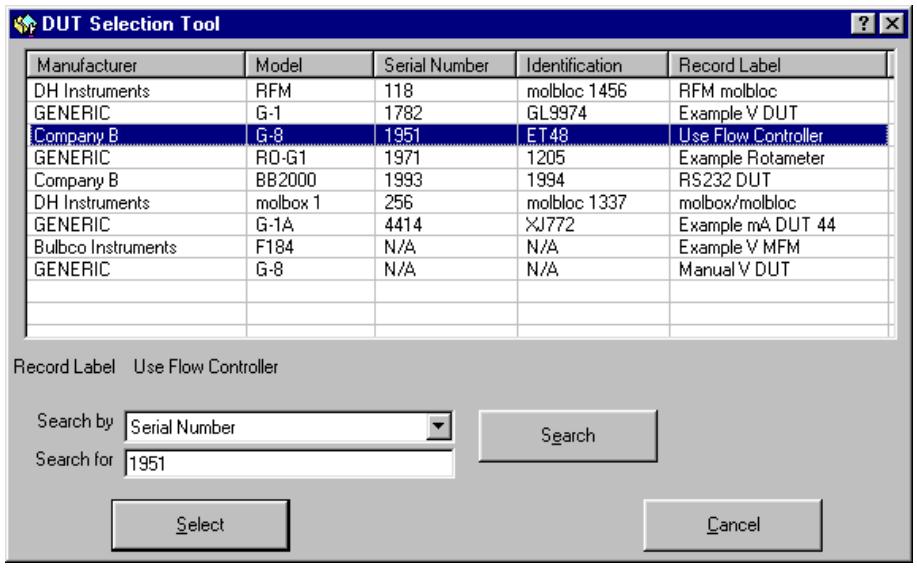Click identification cell molbloc 1456
917x568 pixels.
point(593,91)
